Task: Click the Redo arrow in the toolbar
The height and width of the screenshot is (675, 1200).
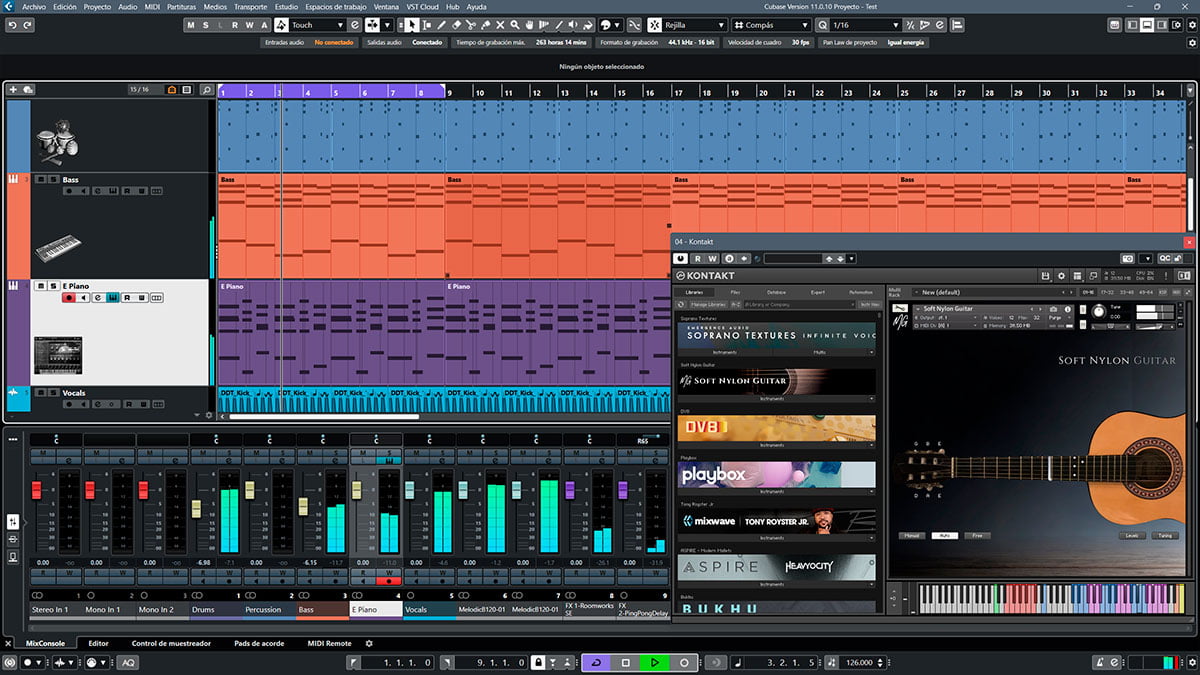Action: point(26,25)
